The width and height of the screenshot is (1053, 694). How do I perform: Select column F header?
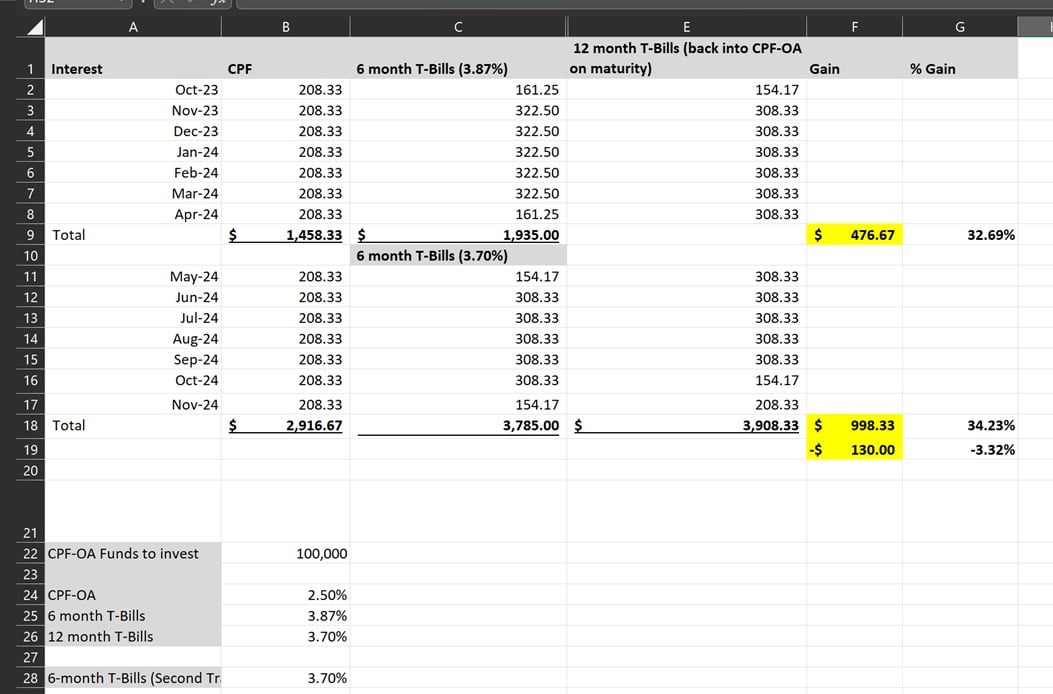854,27
